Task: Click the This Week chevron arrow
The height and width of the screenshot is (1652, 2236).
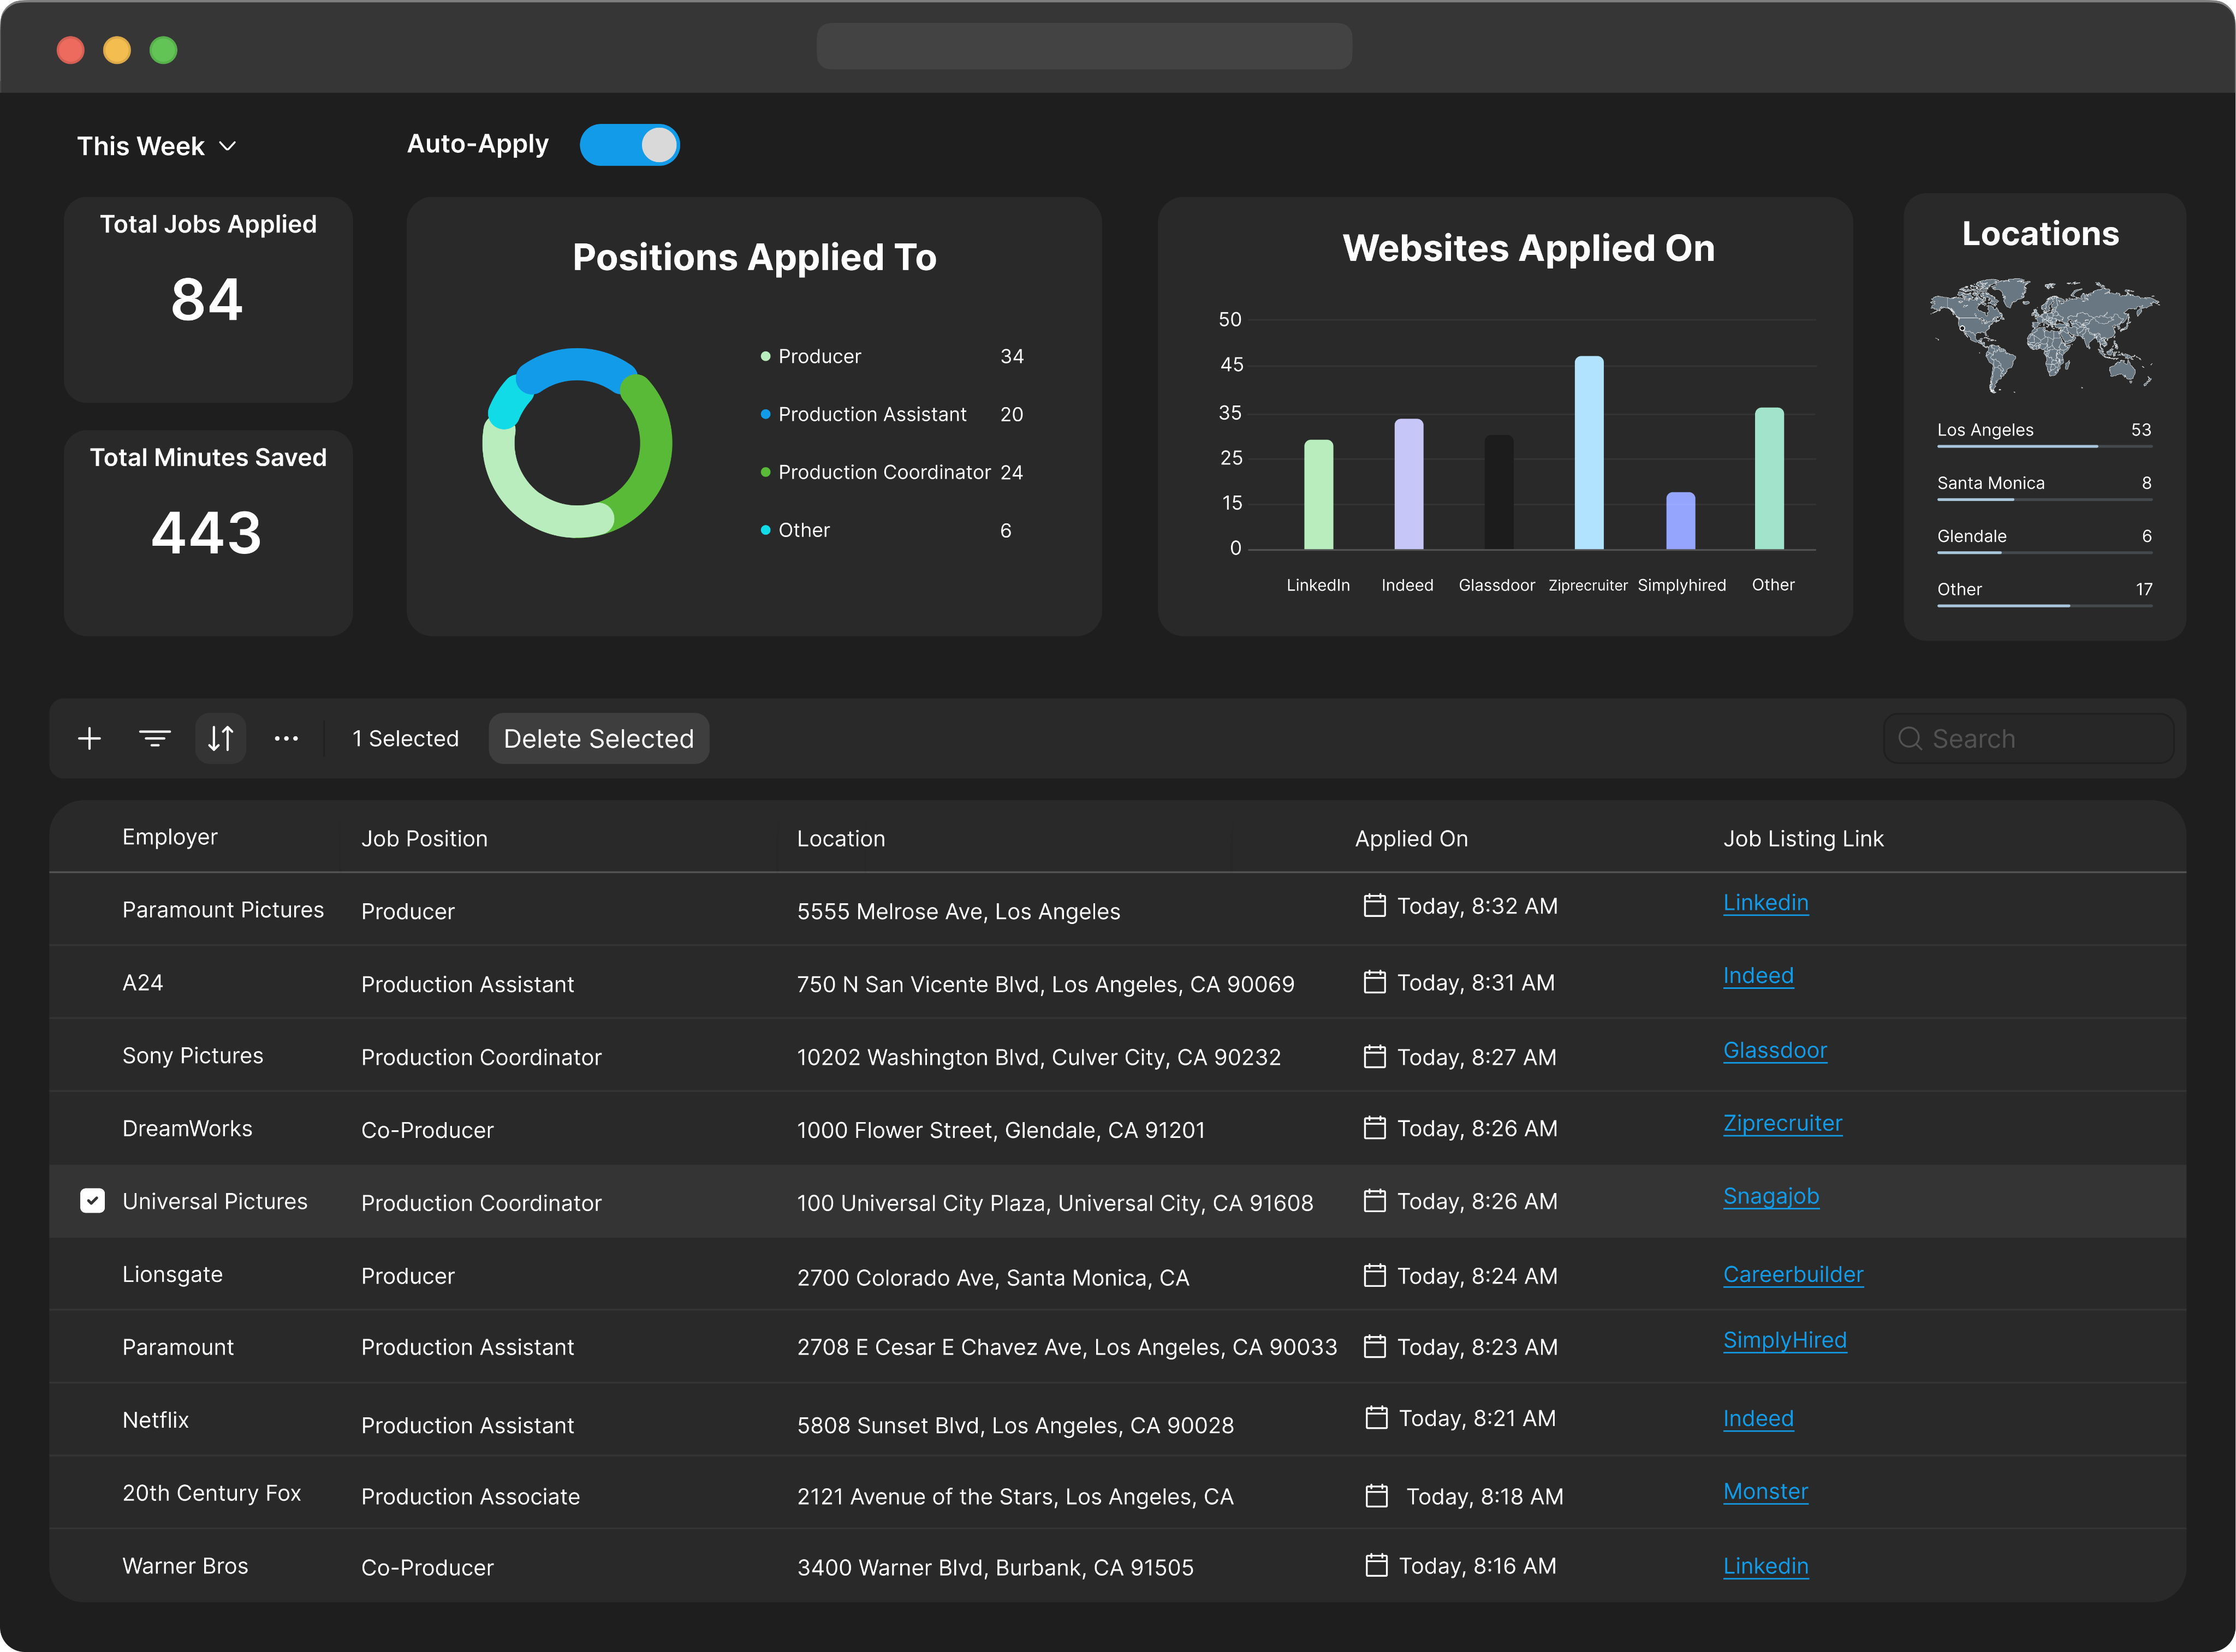Action: (228, 146)
